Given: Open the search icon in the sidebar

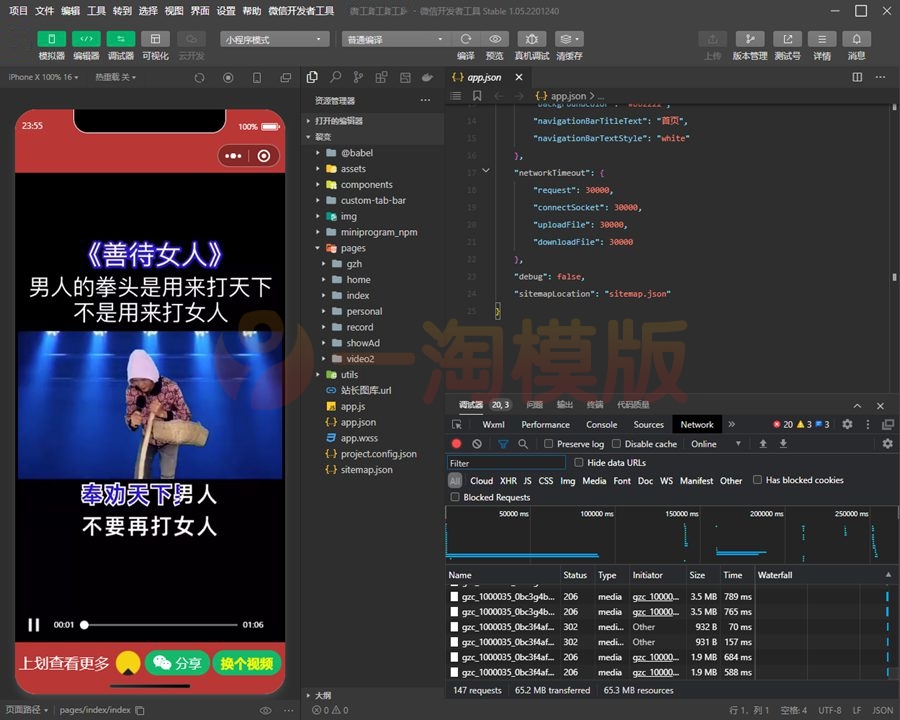Looking at the screenshot, I should (335, 77).
